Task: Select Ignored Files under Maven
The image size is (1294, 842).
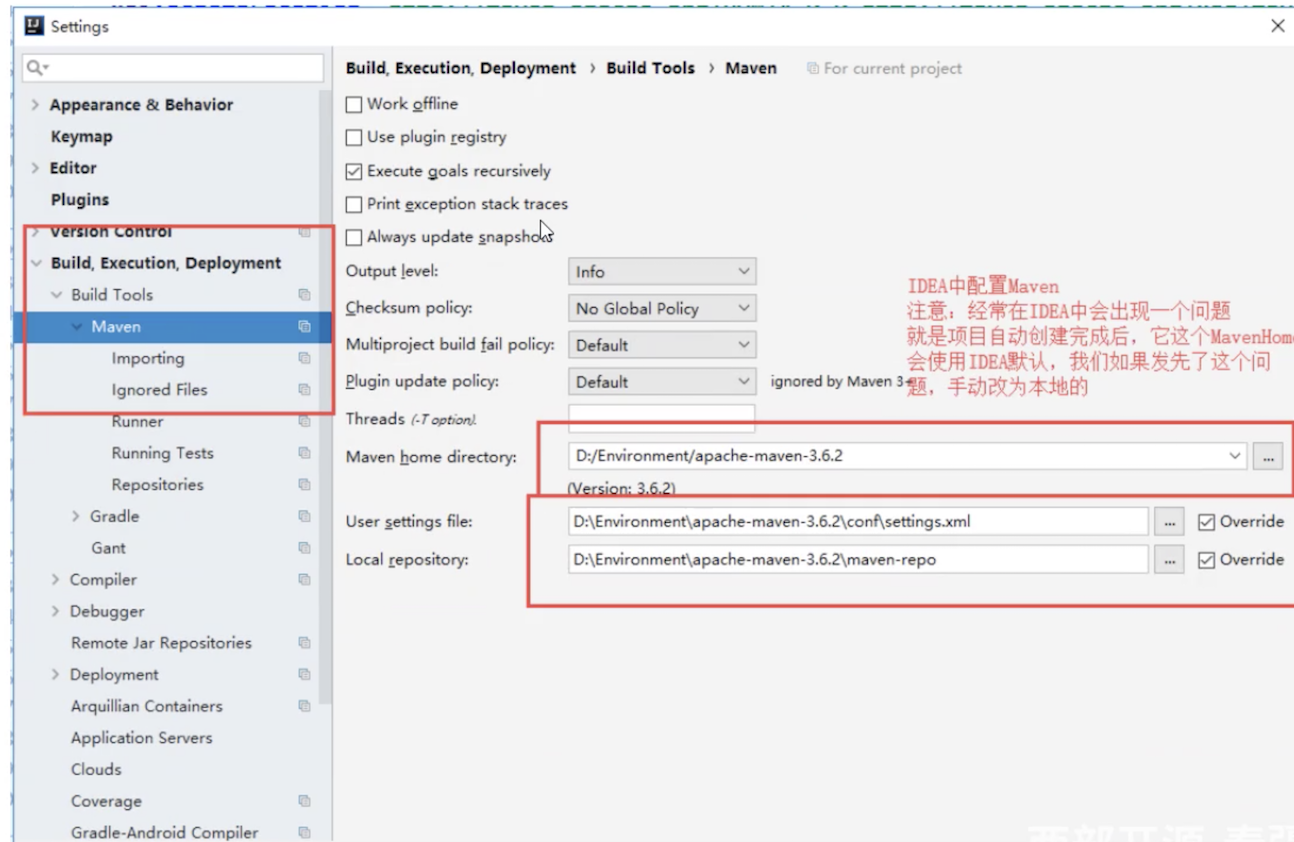Action: (160, 390)
